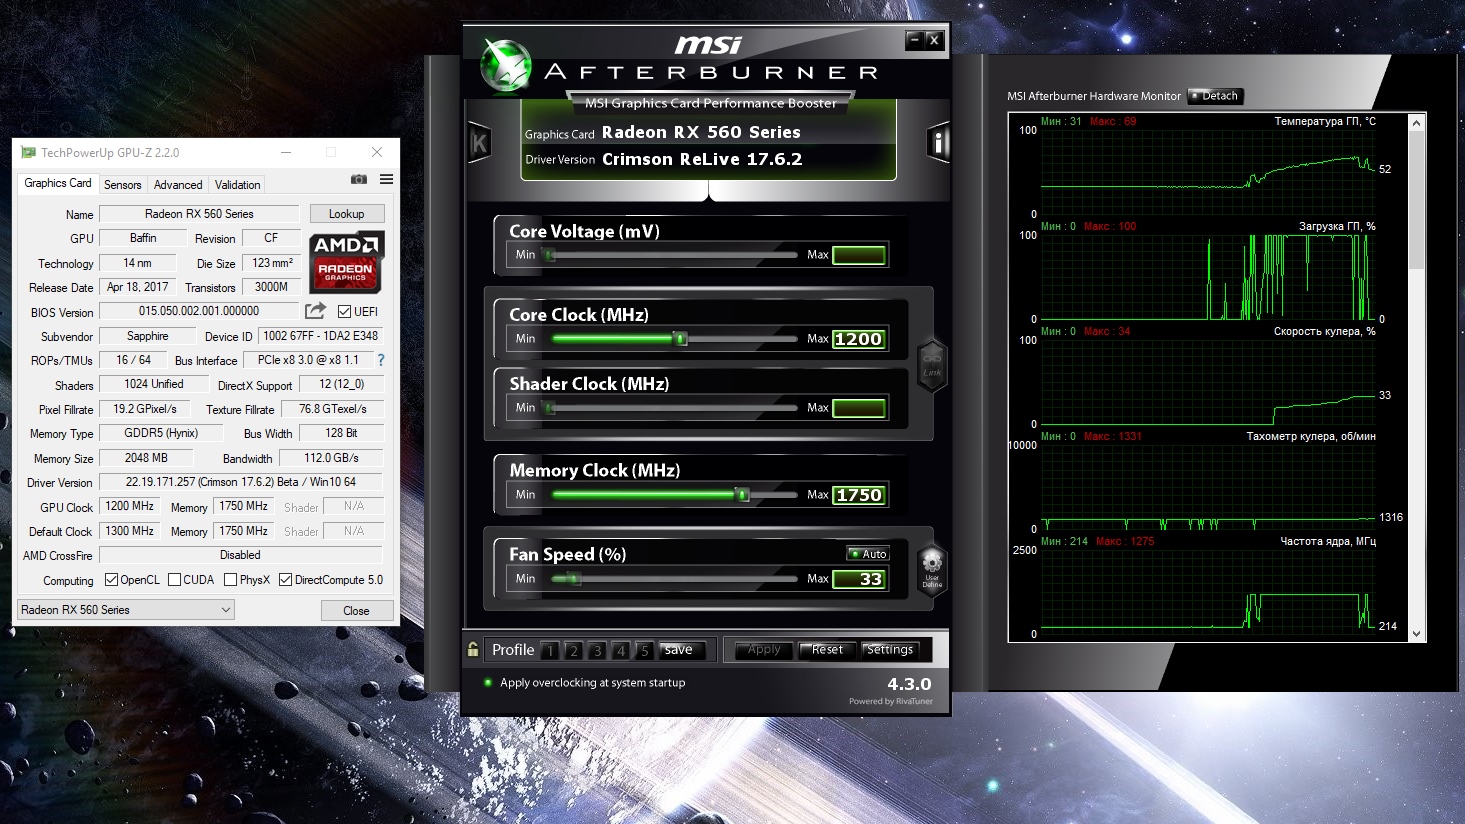Click the fan speed percentage graph

[x=1208, y=380]
